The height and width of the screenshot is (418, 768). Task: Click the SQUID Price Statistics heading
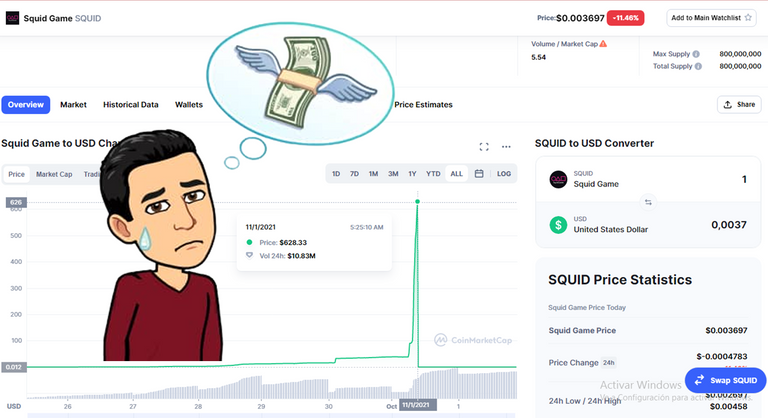[620, 279]
